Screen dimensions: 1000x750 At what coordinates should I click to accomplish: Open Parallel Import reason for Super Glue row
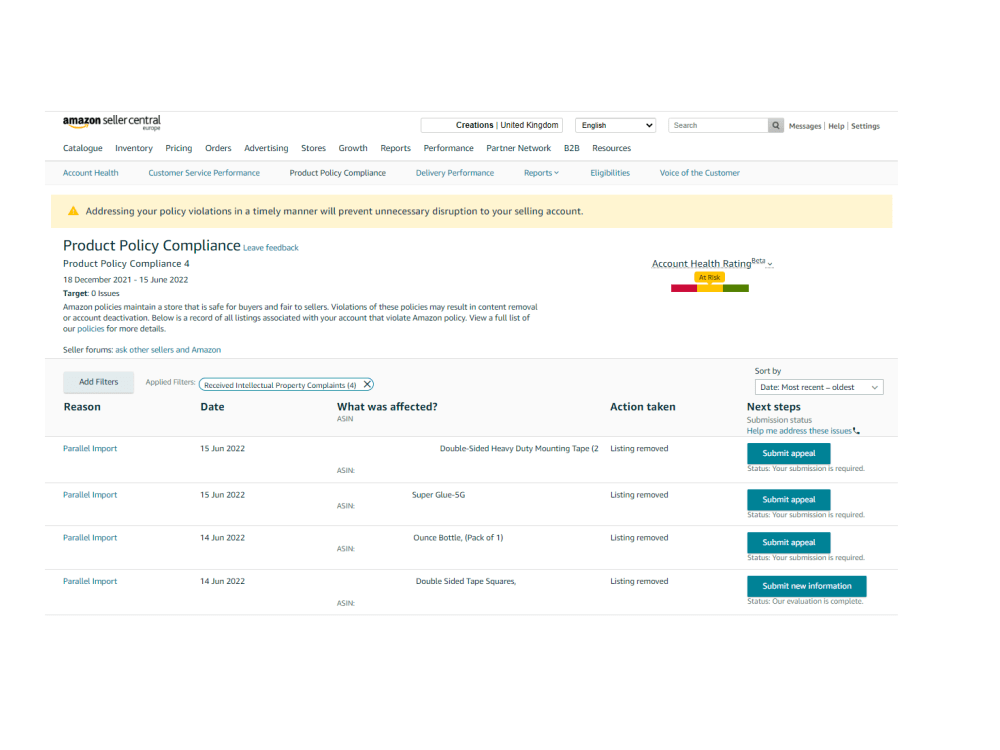pyautogui.click(x=90, y=495)
